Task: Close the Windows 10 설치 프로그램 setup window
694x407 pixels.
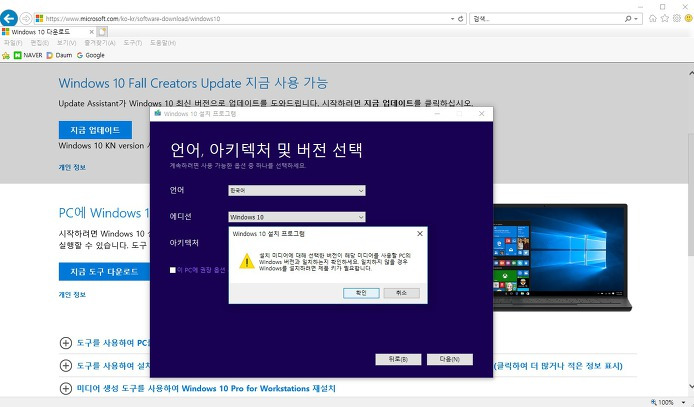Action: pyautogui.click(x=482, y=114)
